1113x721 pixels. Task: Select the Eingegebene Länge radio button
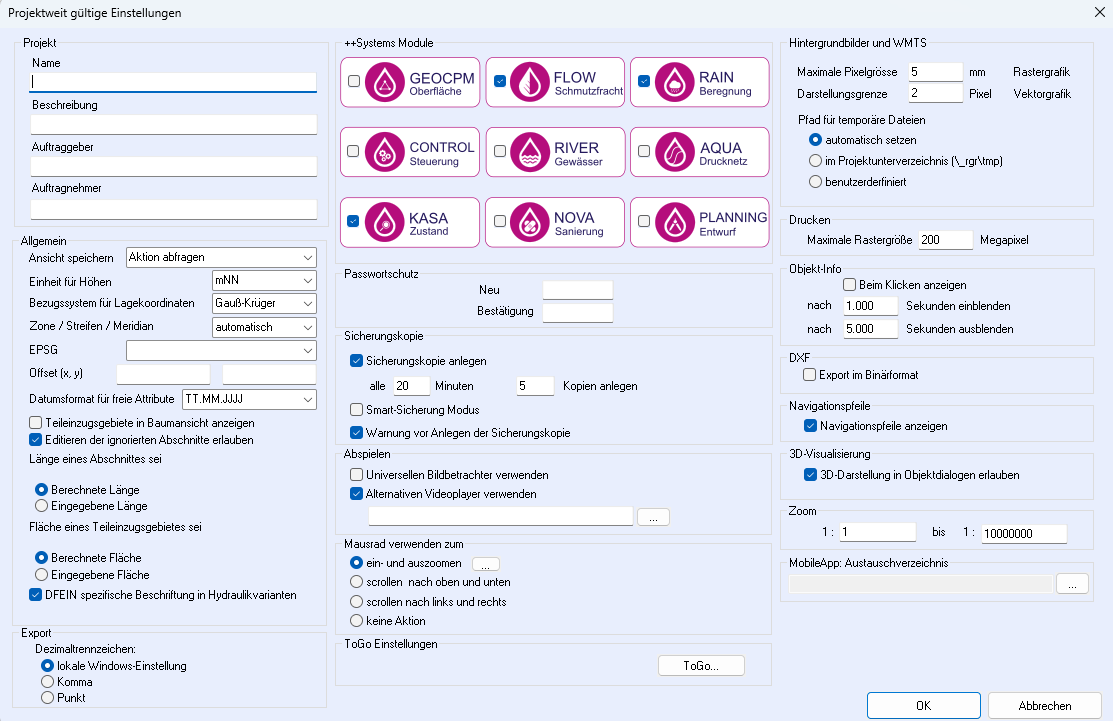tap(42, 507)
